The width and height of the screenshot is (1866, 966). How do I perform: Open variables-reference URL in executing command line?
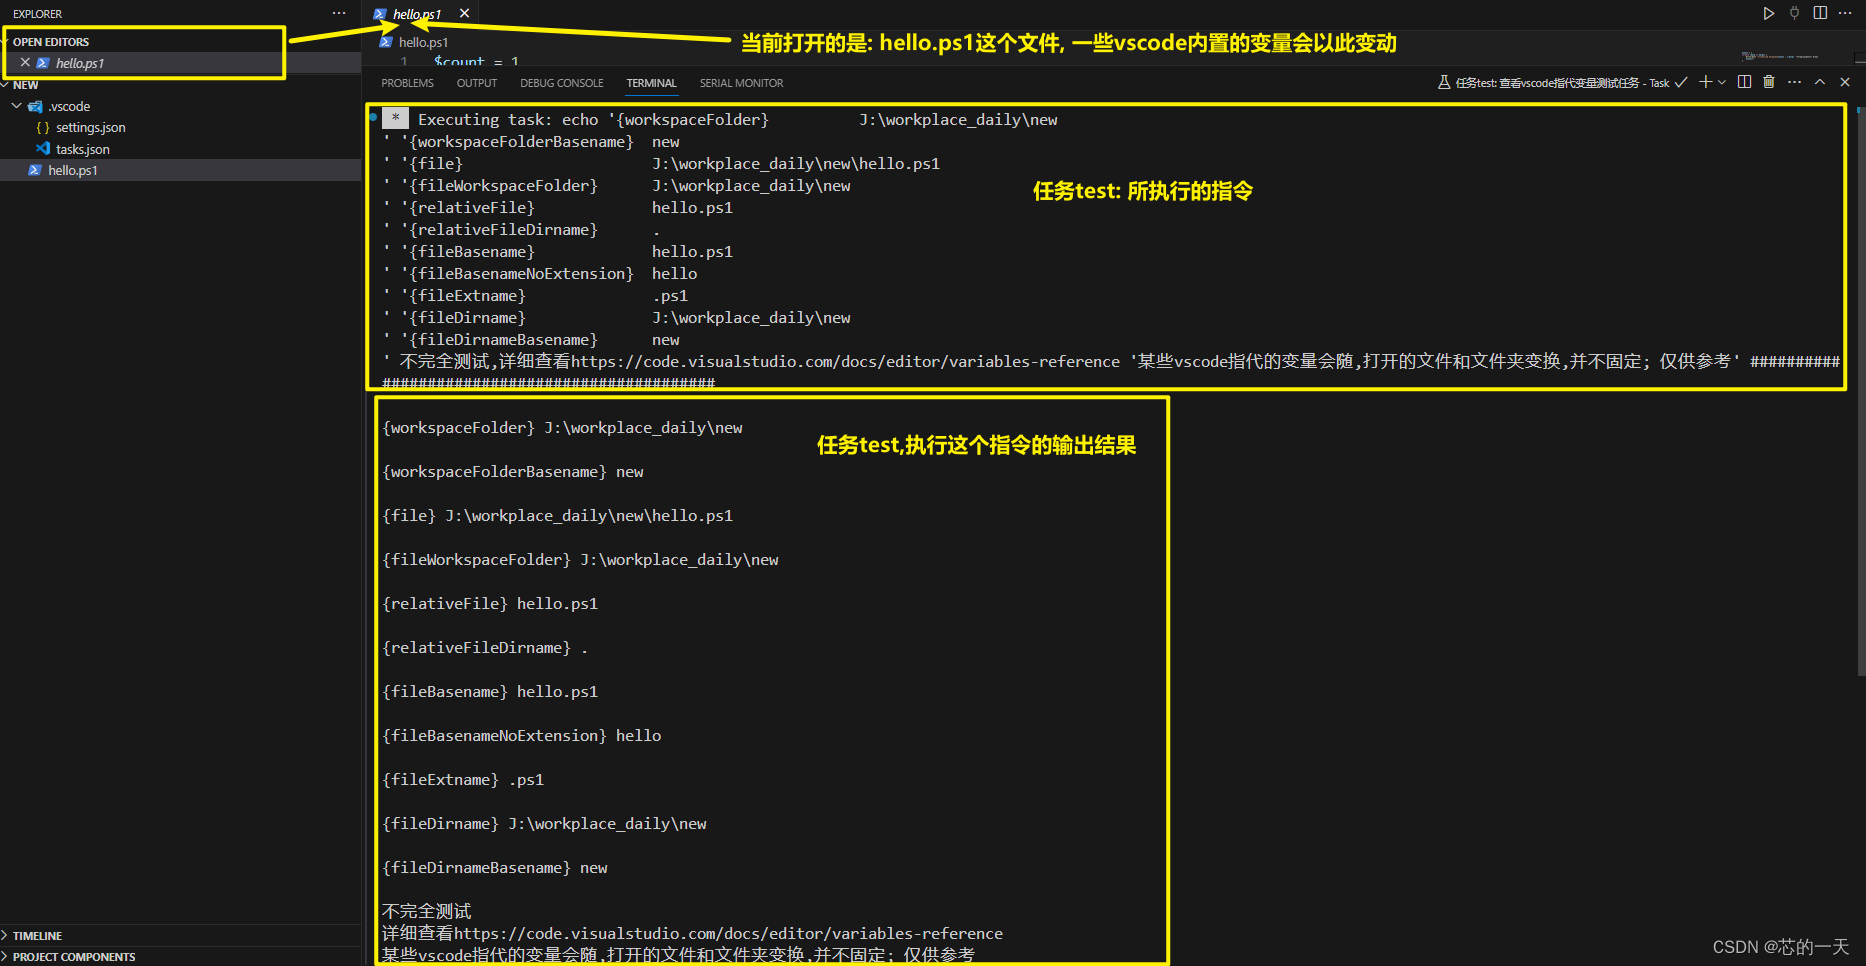click(x=845, y=361)
